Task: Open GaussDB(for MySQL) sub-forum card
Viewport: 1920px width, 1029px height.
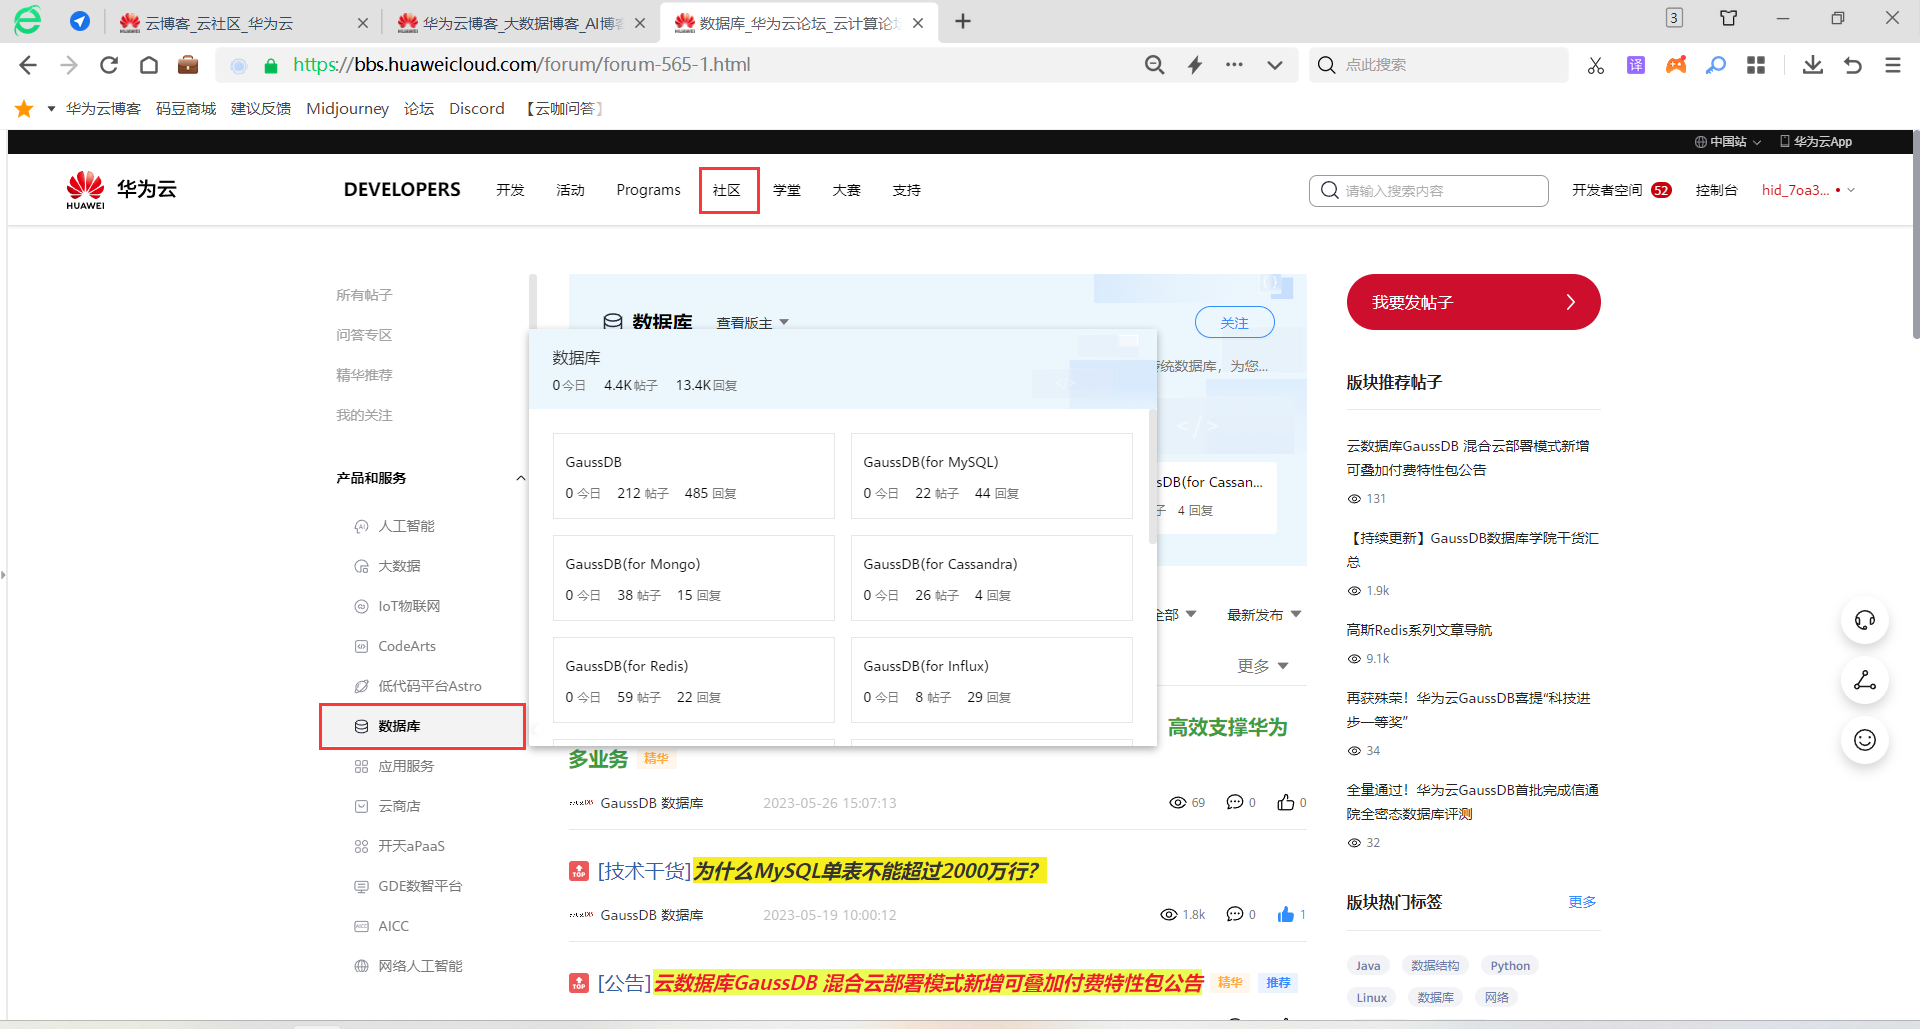Action: click(991, 476)
